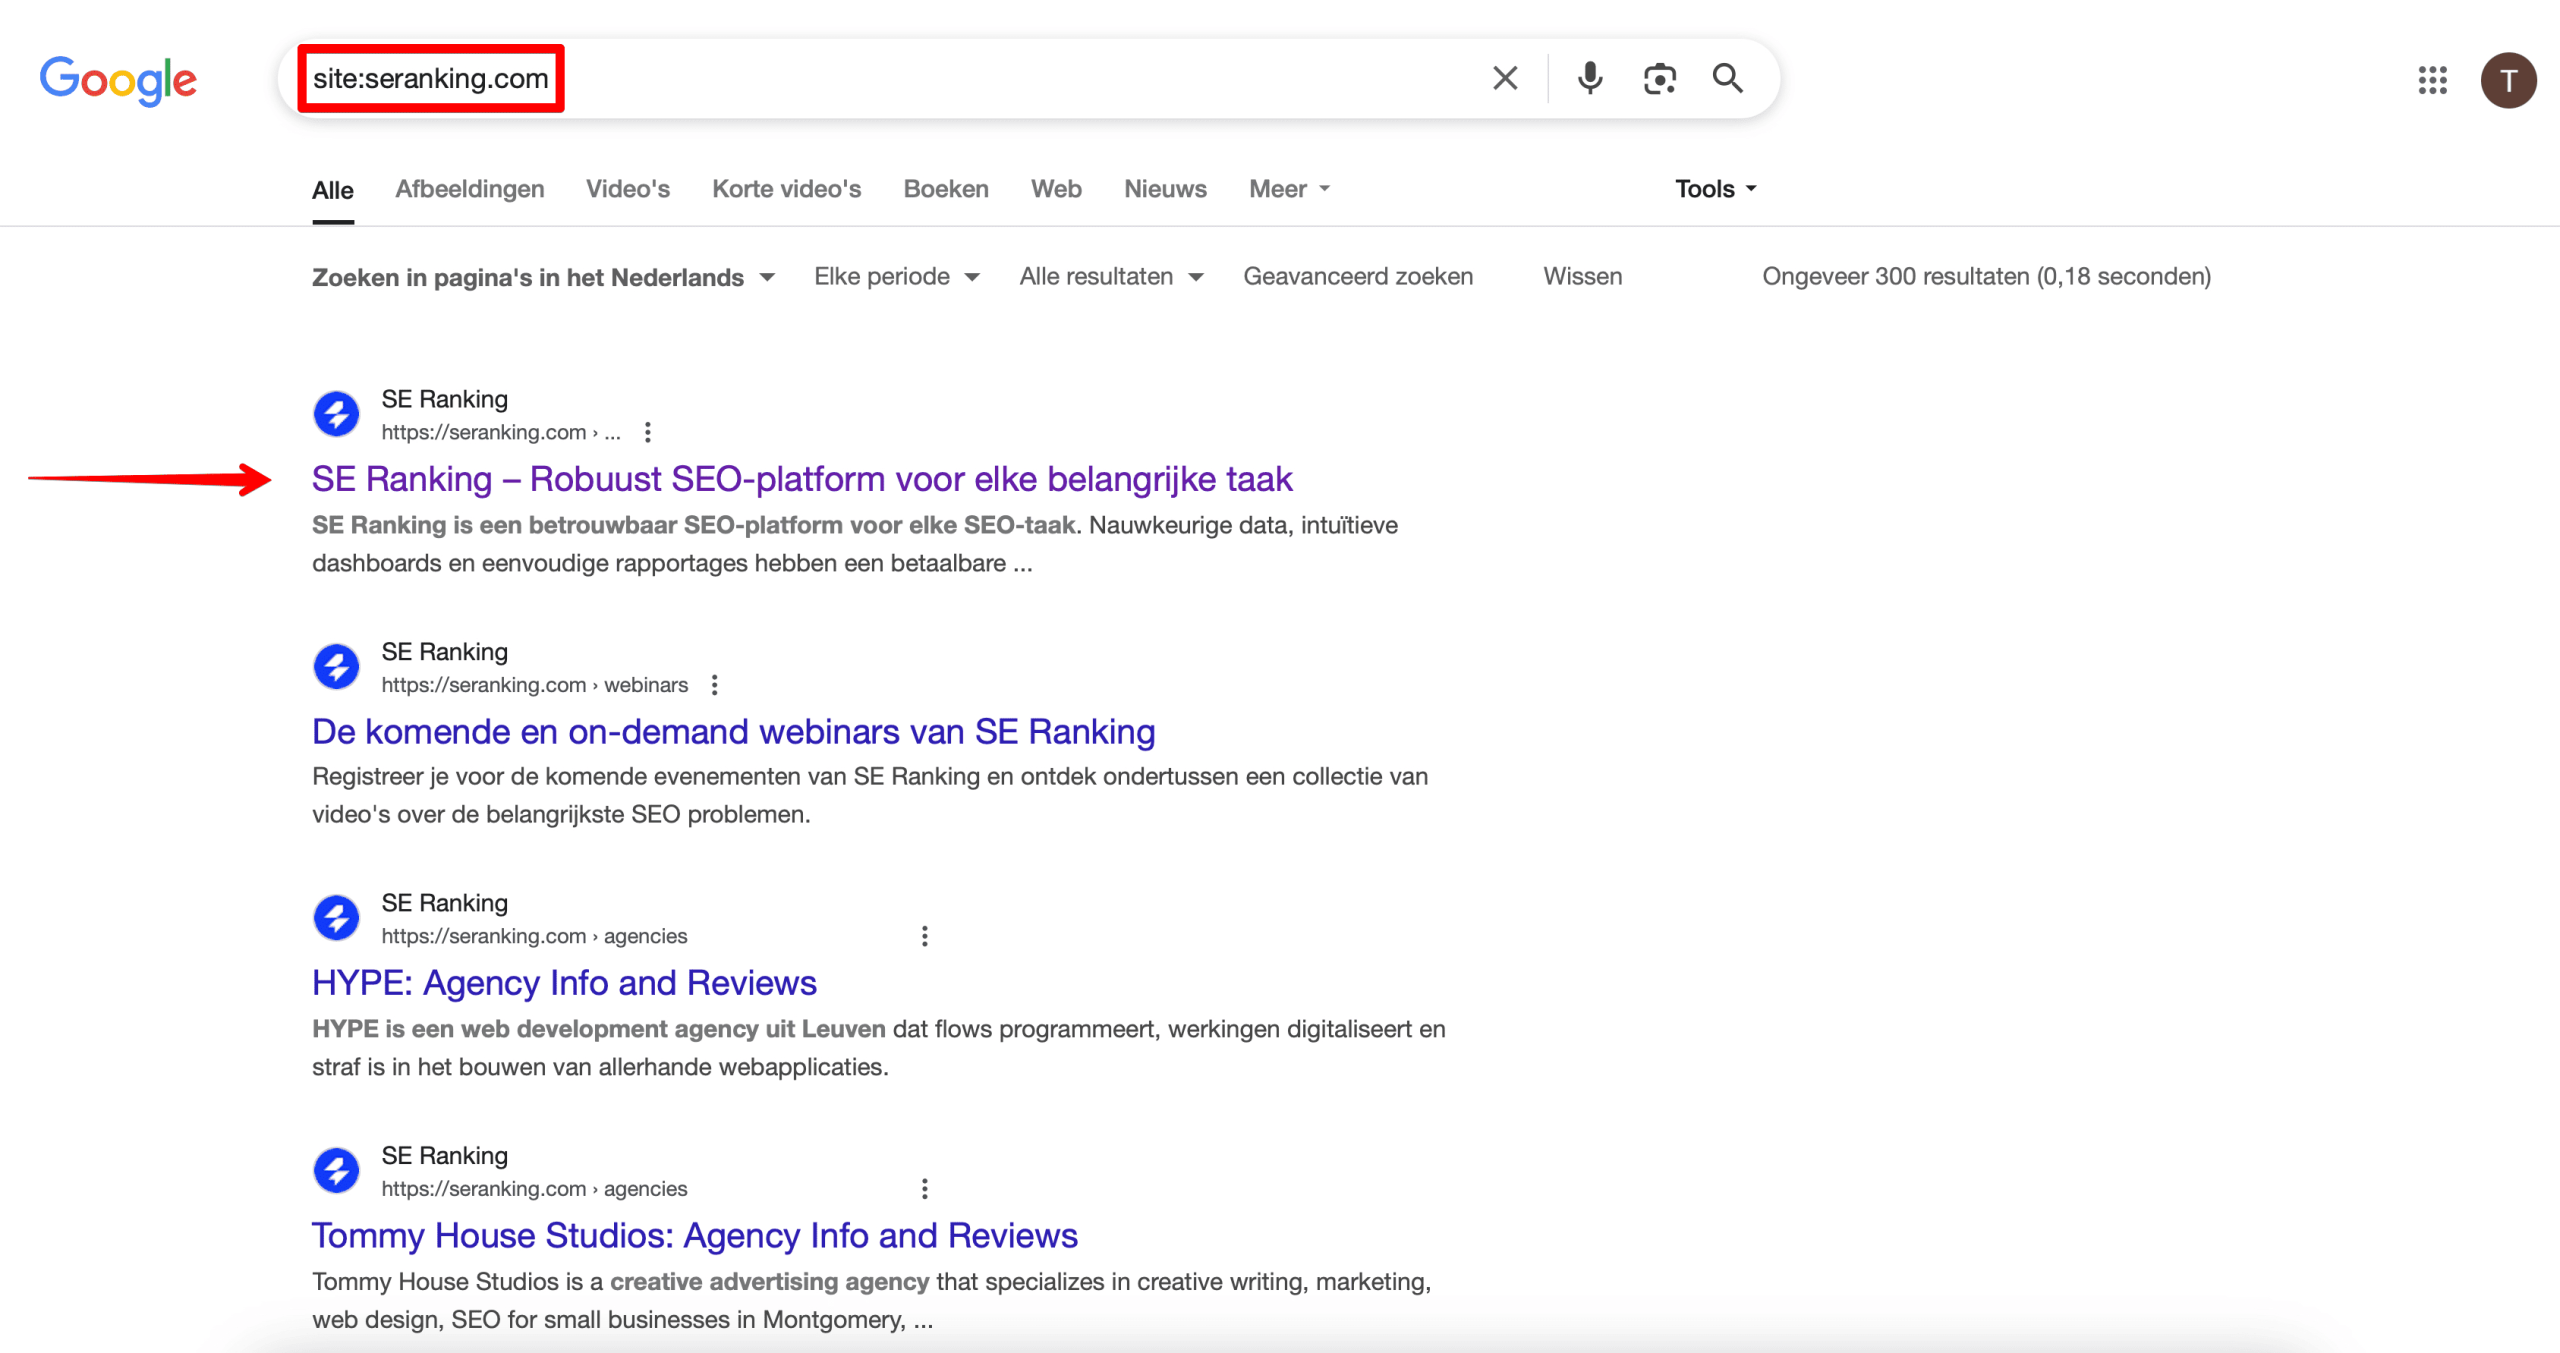Click the Ongeveer 300 resultaten count text

(1986, 277)
